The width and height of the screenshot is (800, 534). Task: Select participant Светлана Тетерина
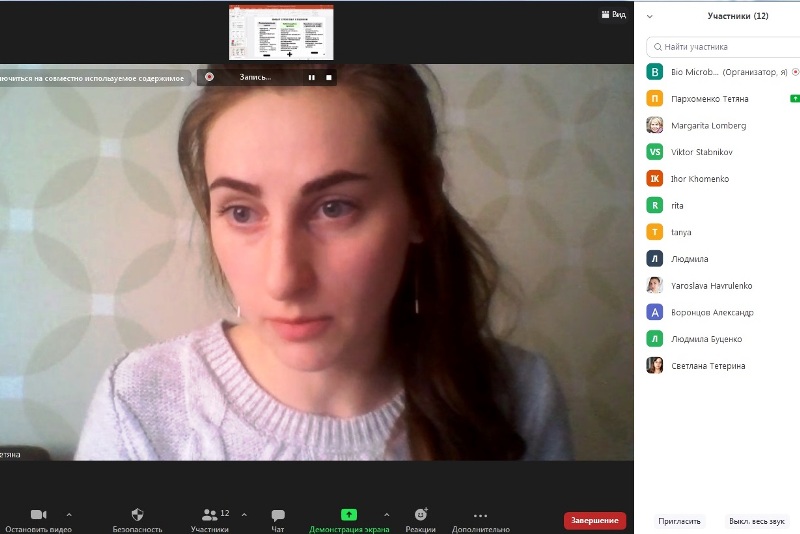723,365
